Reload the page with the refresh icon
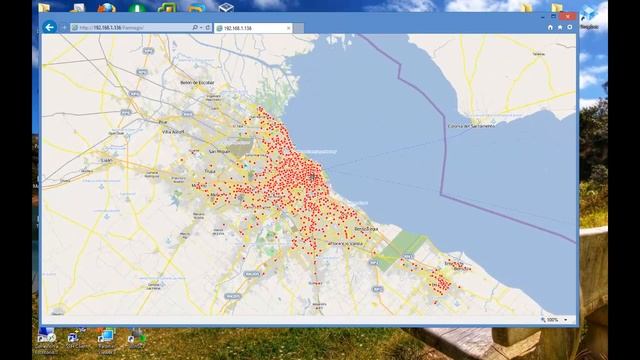 [x=207, y=27]
